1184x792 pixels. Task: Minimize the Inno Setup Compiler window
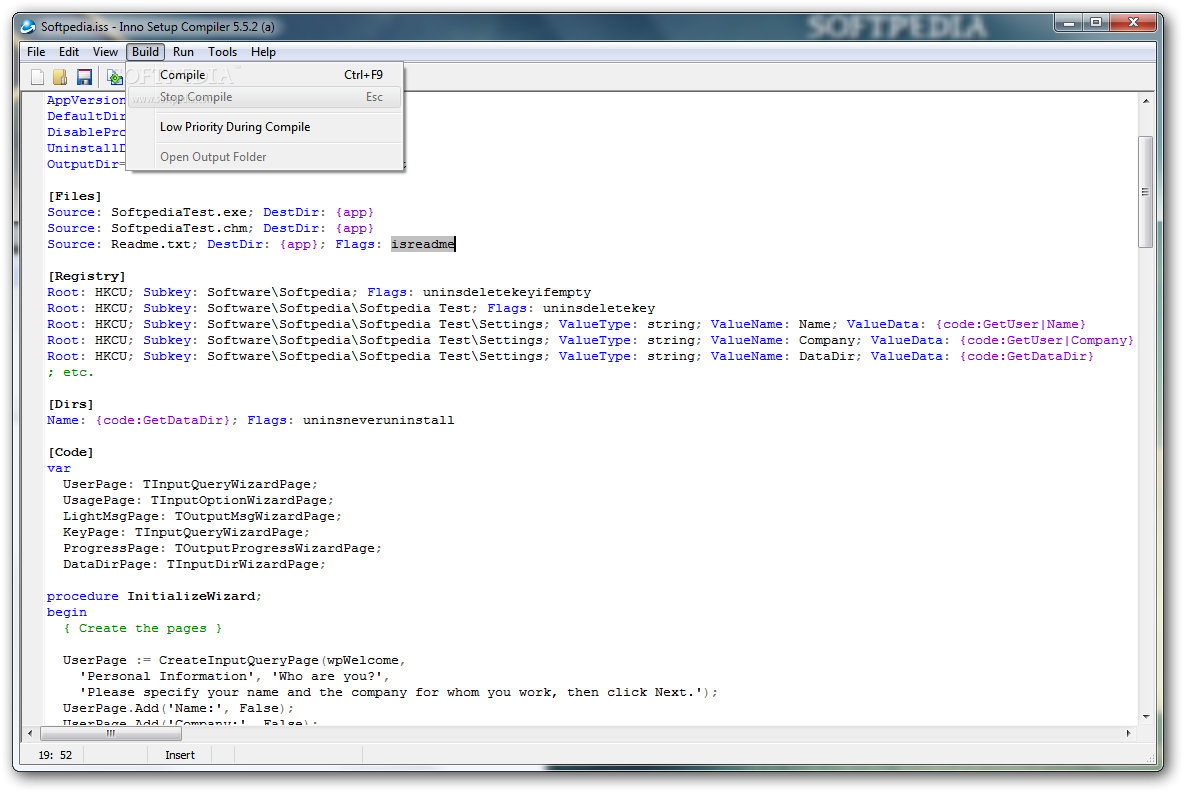(x=1068, y=23)
